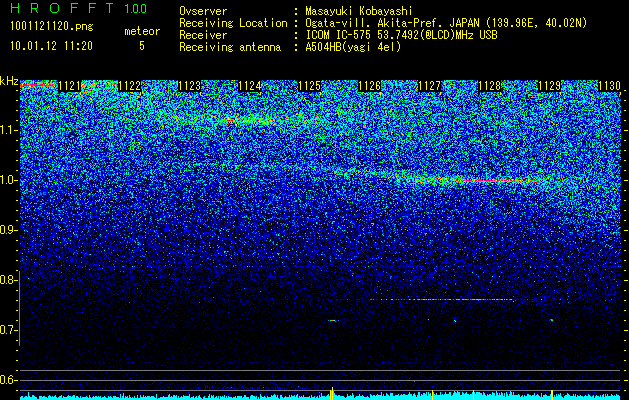
Task: Click the 1.0 frequency axis label
Action: pos(9,180)
